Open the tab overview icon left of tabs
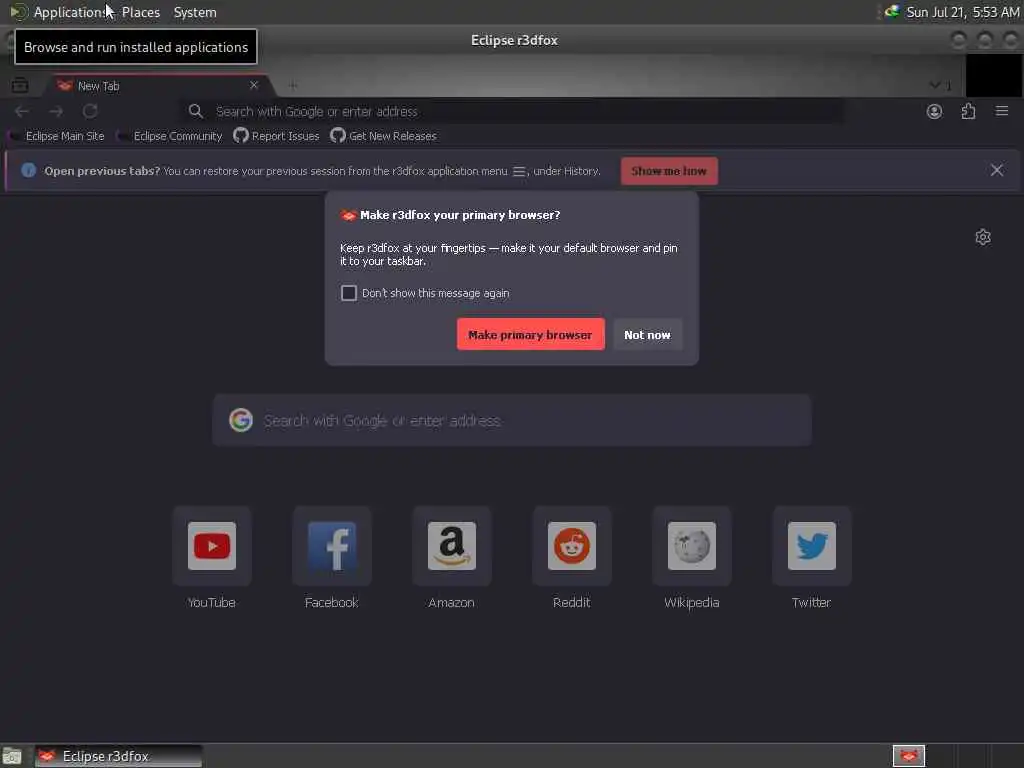This screenshot has width=1024, height=768. click(20, 85)
